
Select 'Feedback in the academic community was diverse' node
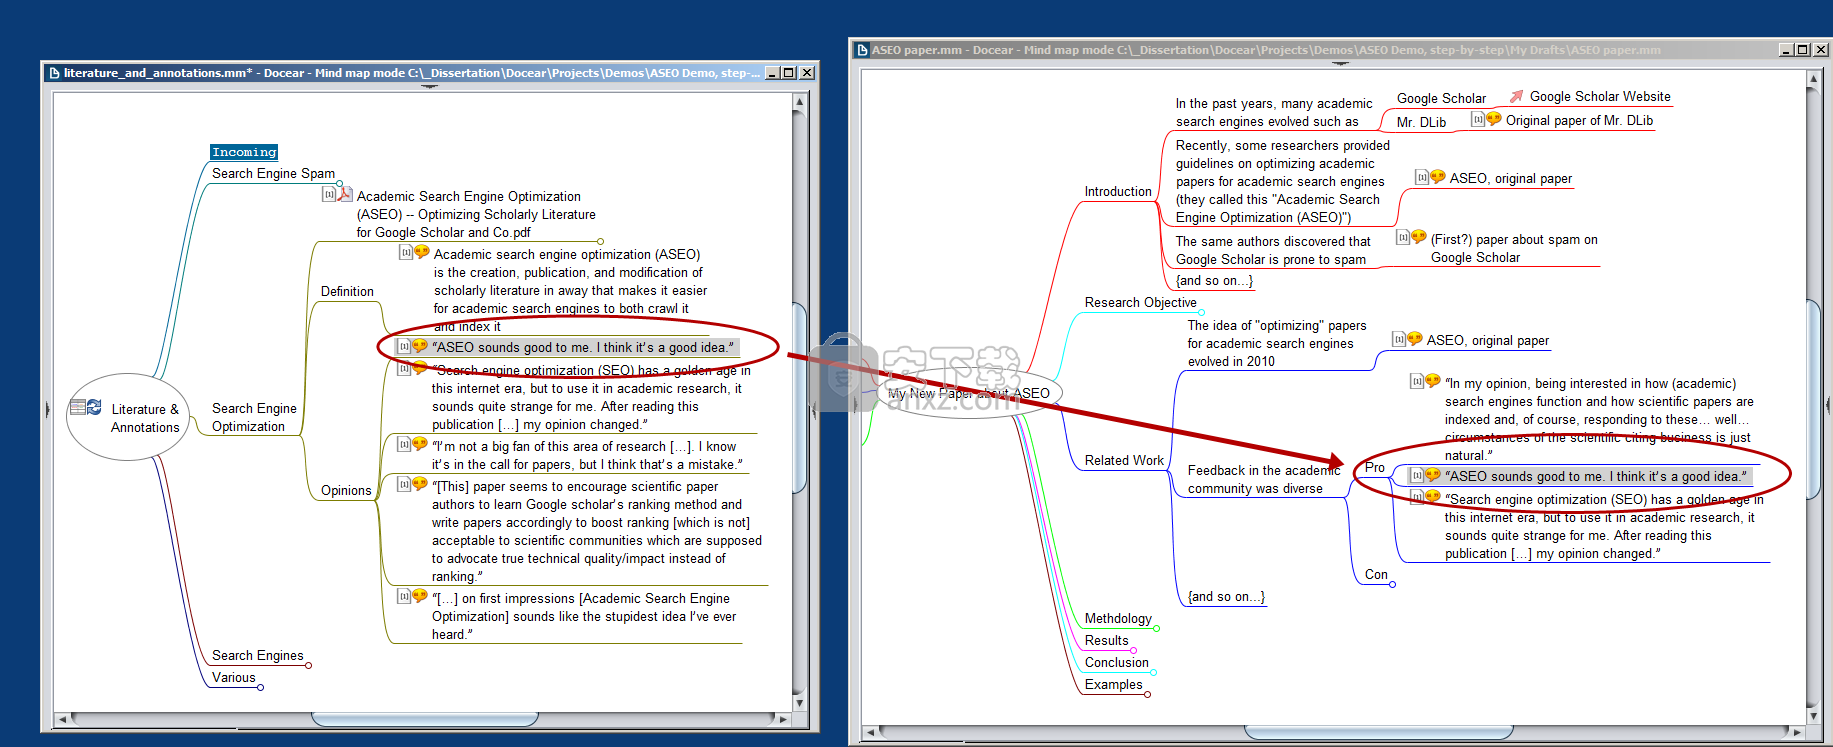point(1263,479)
